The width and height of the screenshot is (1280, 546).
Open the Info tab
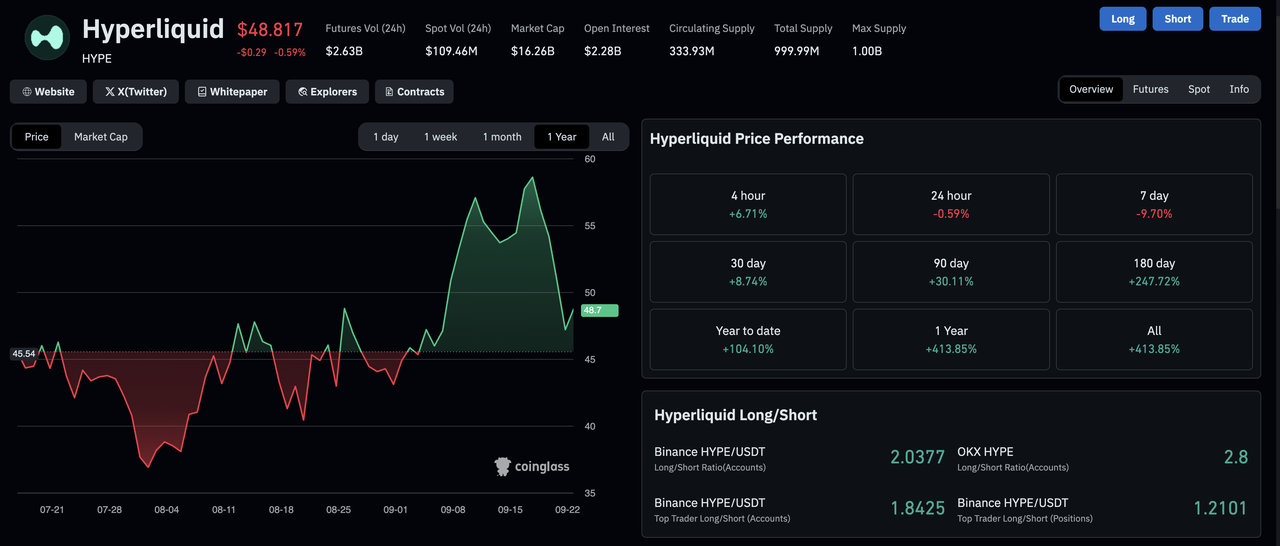pyautogui.click(x=1239, y=89)
